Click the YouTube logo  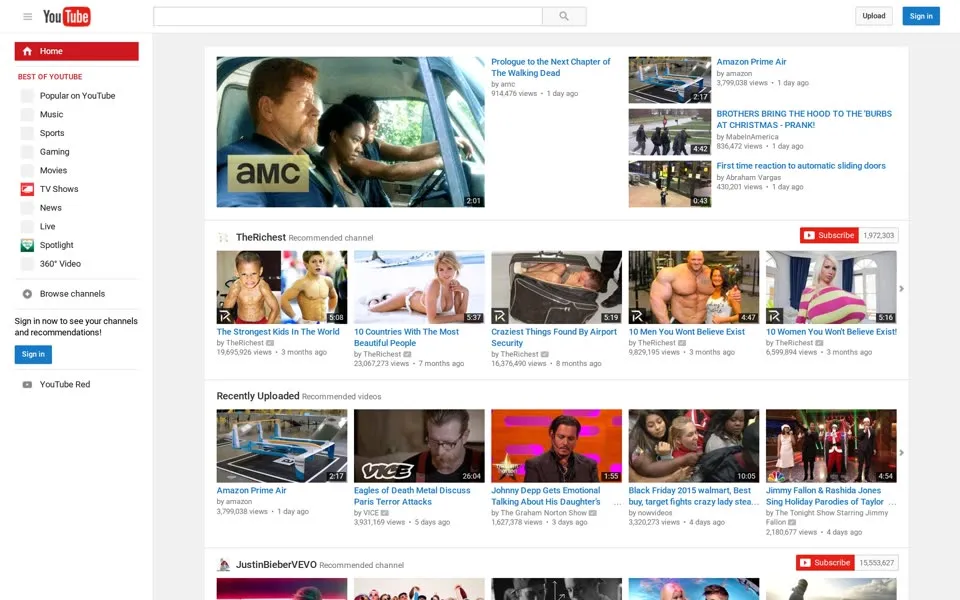pos(67,17)
